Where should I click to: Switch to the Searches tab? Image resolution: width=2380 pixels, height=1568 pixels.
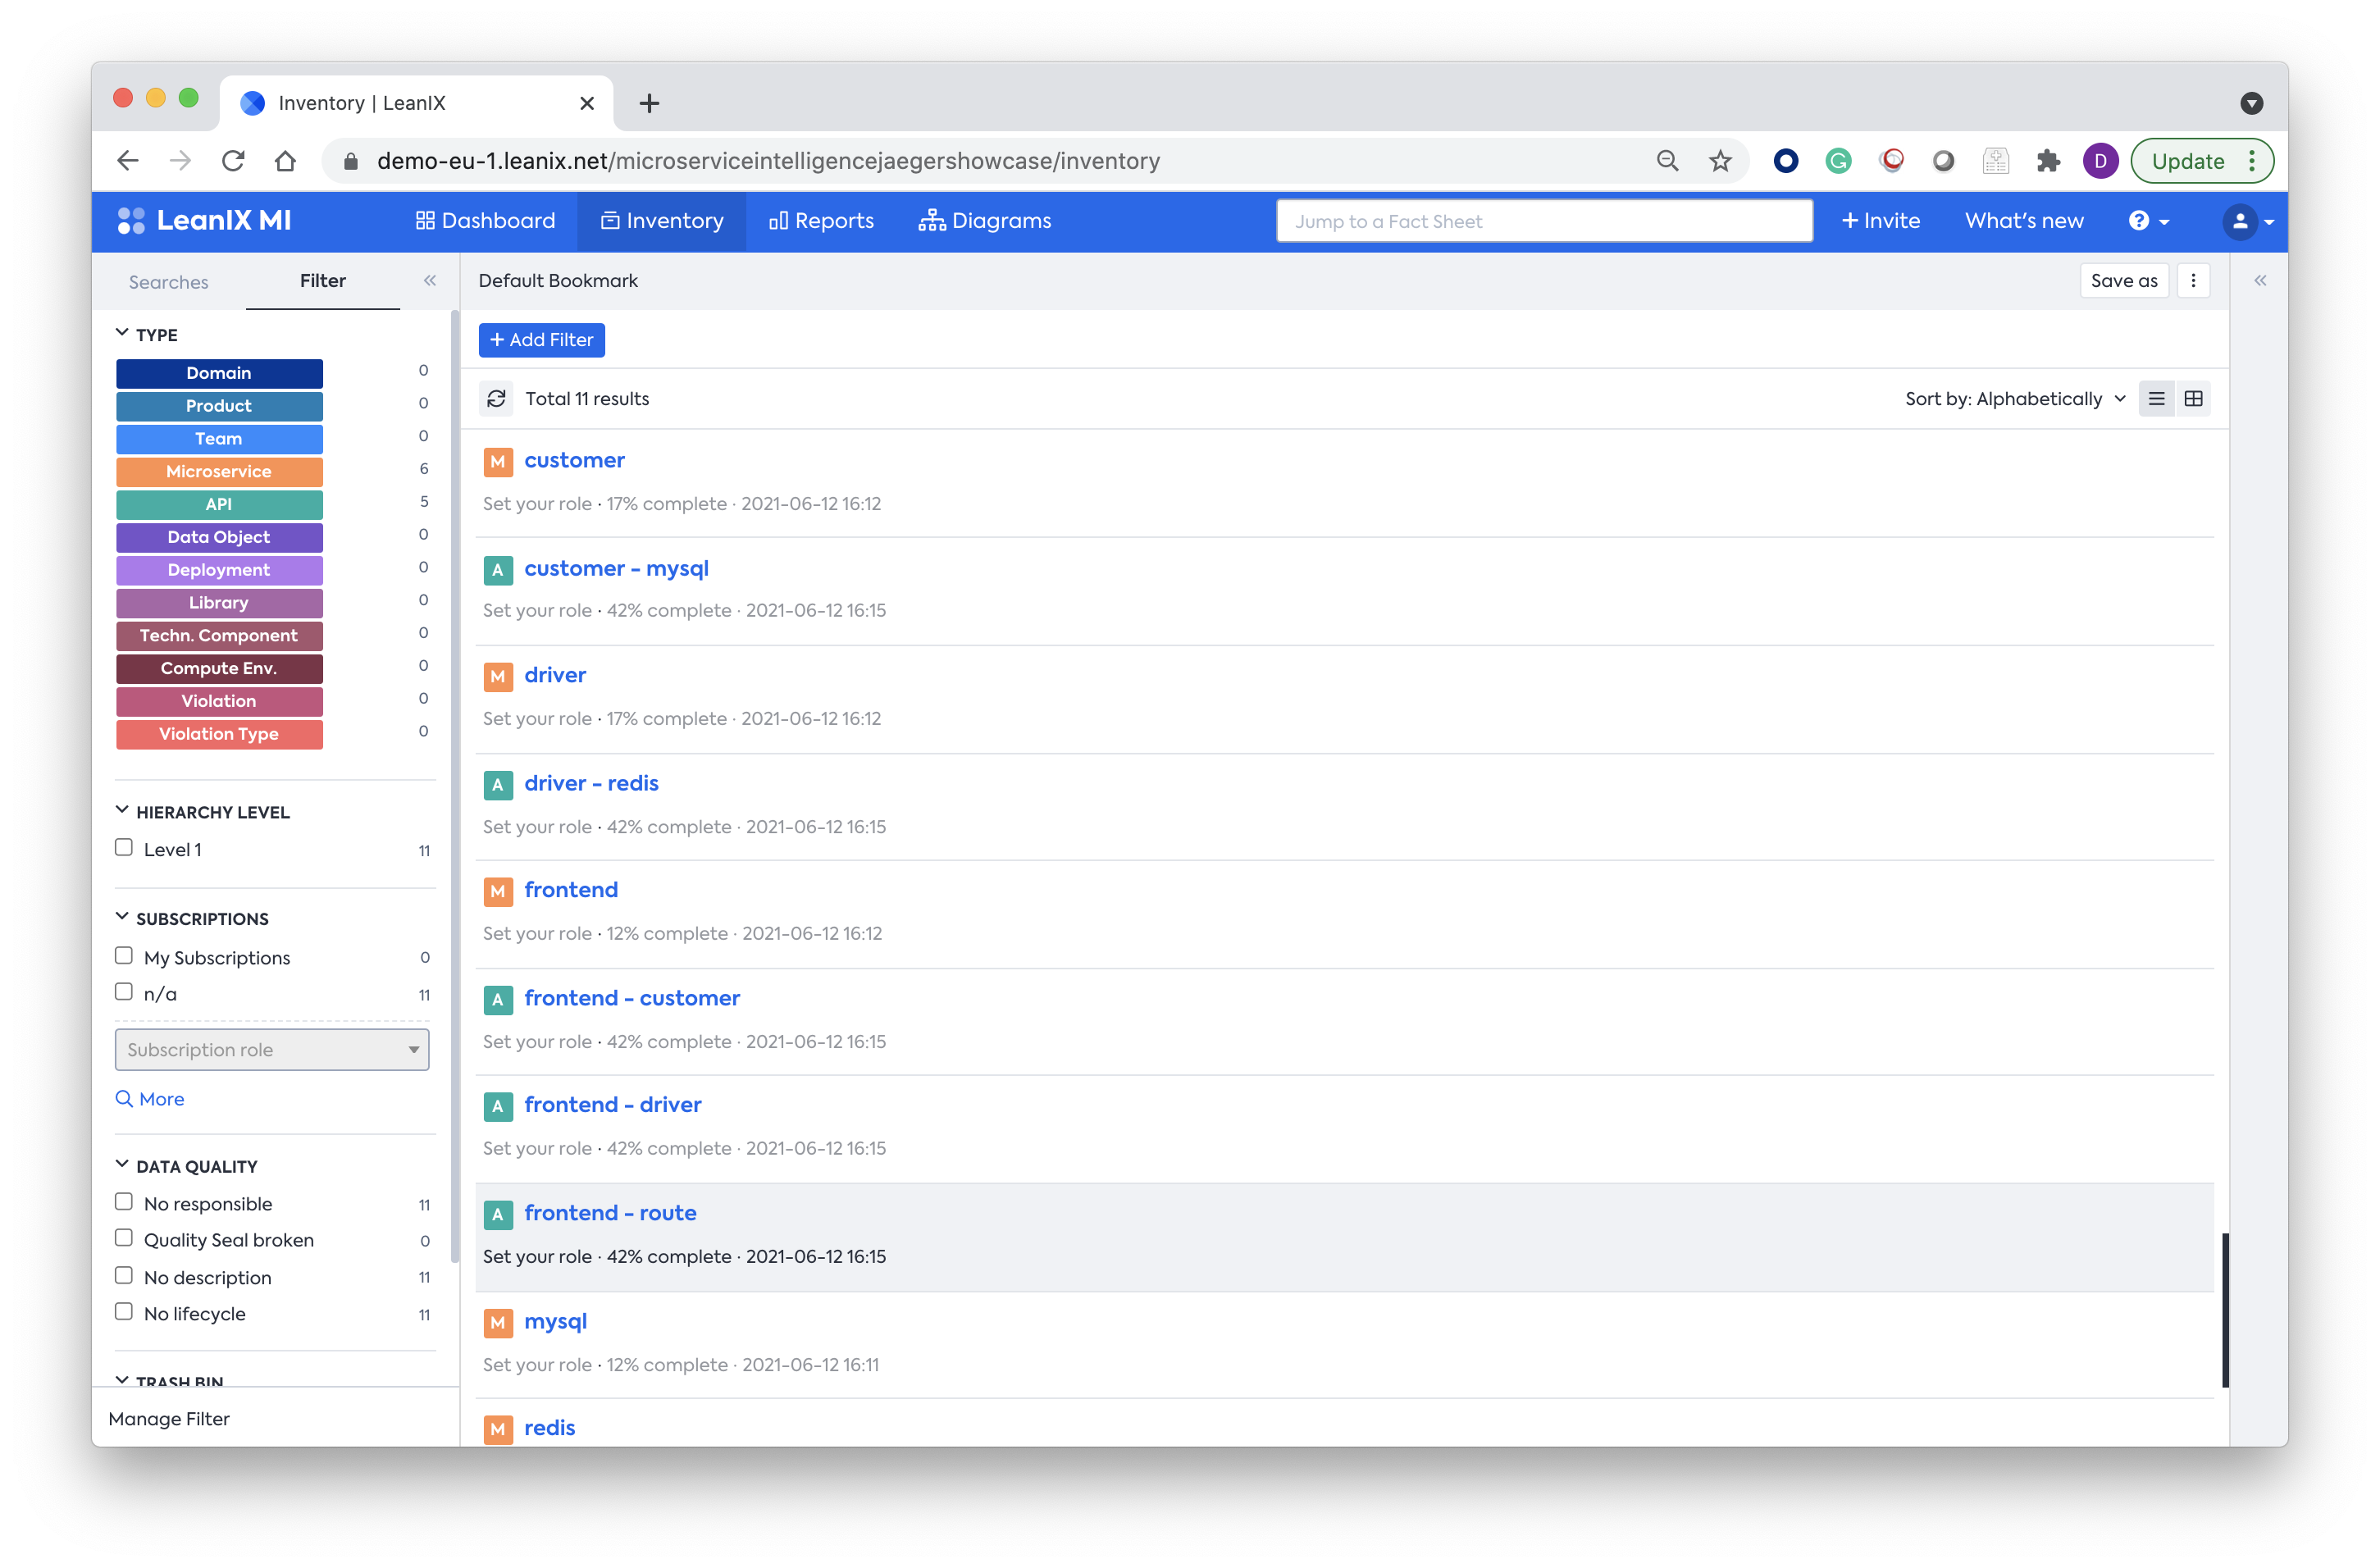168,282
